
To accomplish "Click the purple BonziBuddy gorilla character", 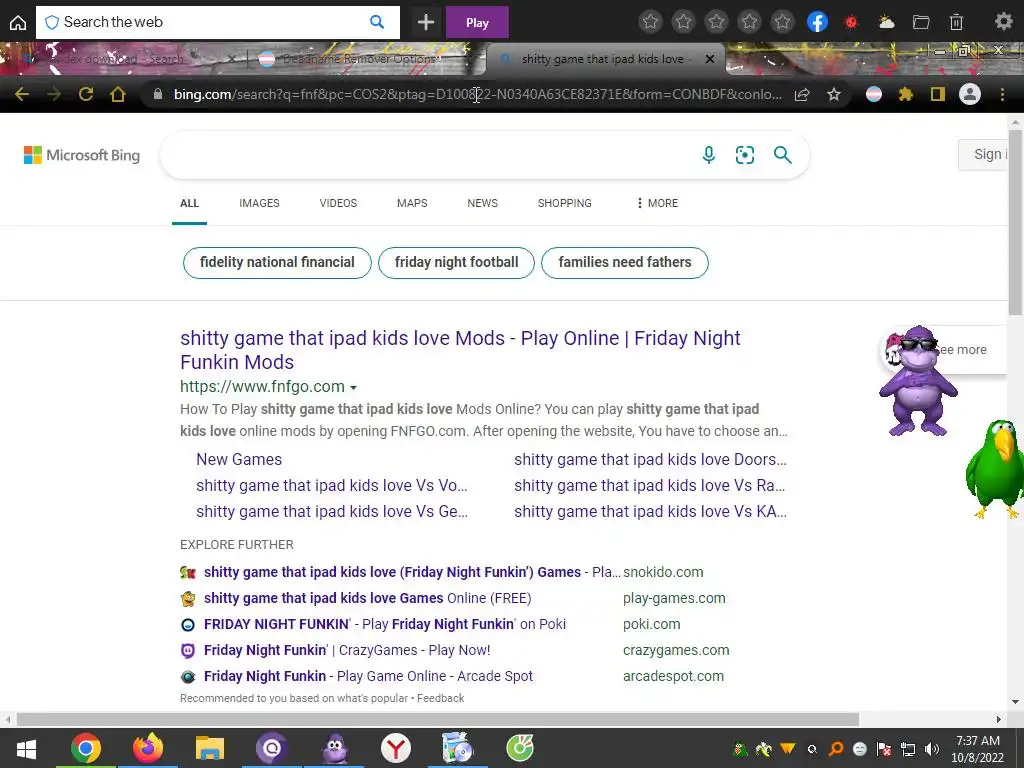I will 918,381.
